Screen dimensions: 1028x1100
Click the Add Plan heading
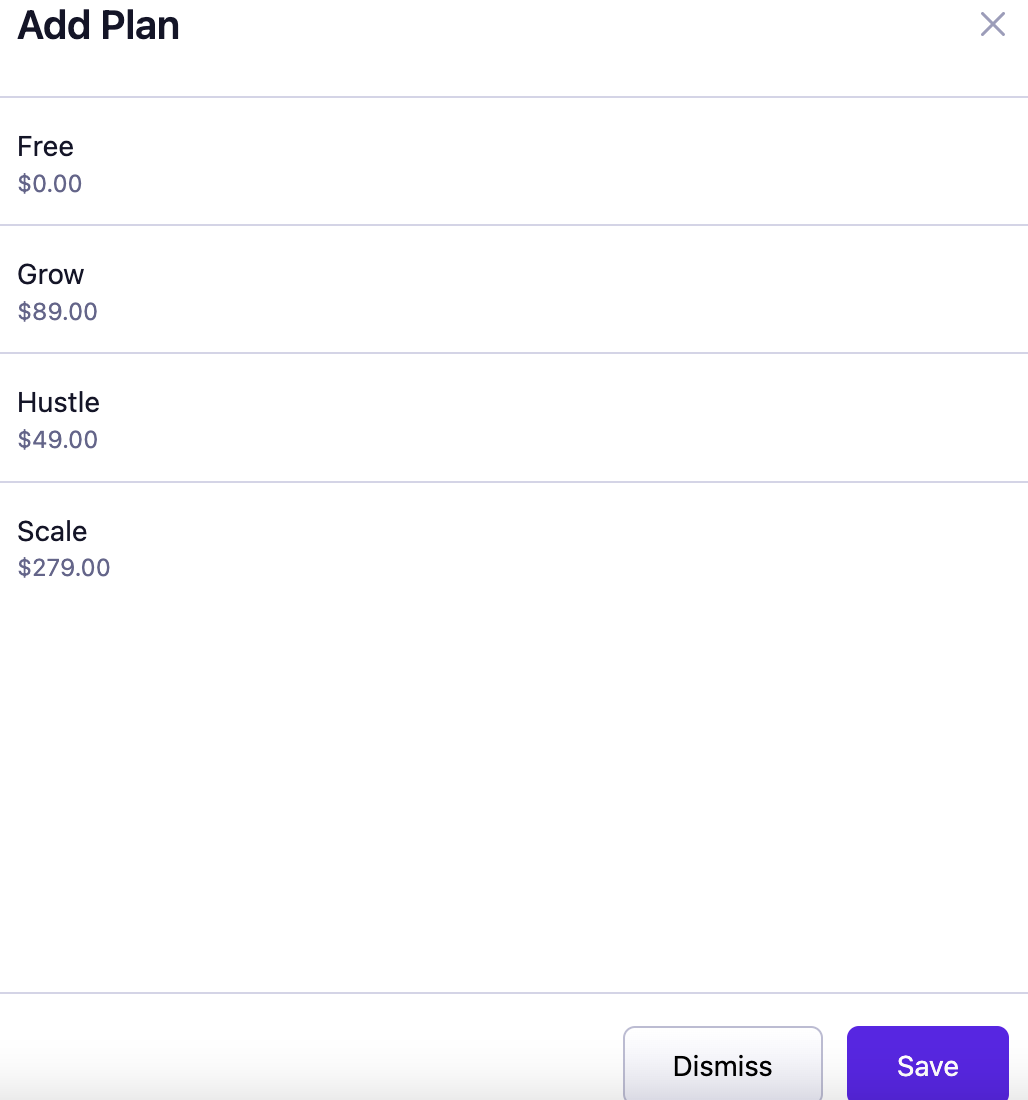pos(98,25)
